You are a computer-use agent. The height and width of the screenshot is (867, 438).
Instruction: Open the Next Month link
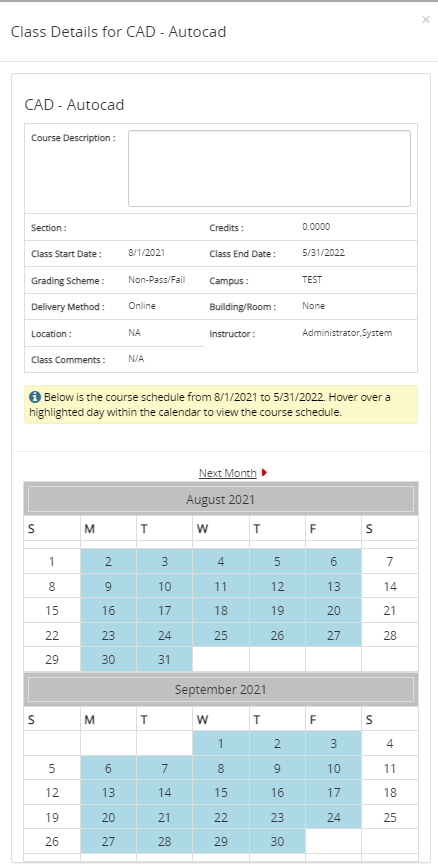pyautogui.click(x=227, y=473)
